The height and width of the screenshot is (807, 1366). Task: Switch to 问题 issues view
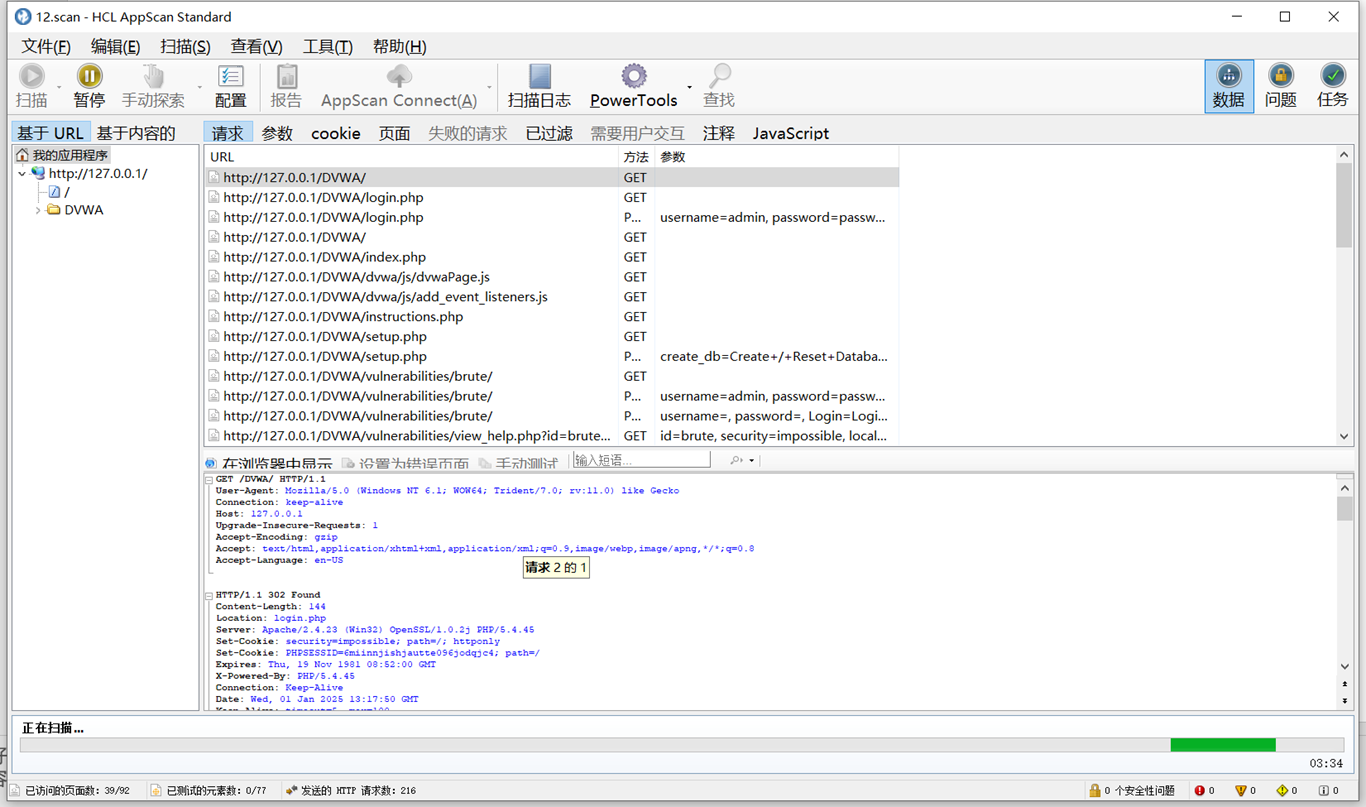click(1281, 86)
